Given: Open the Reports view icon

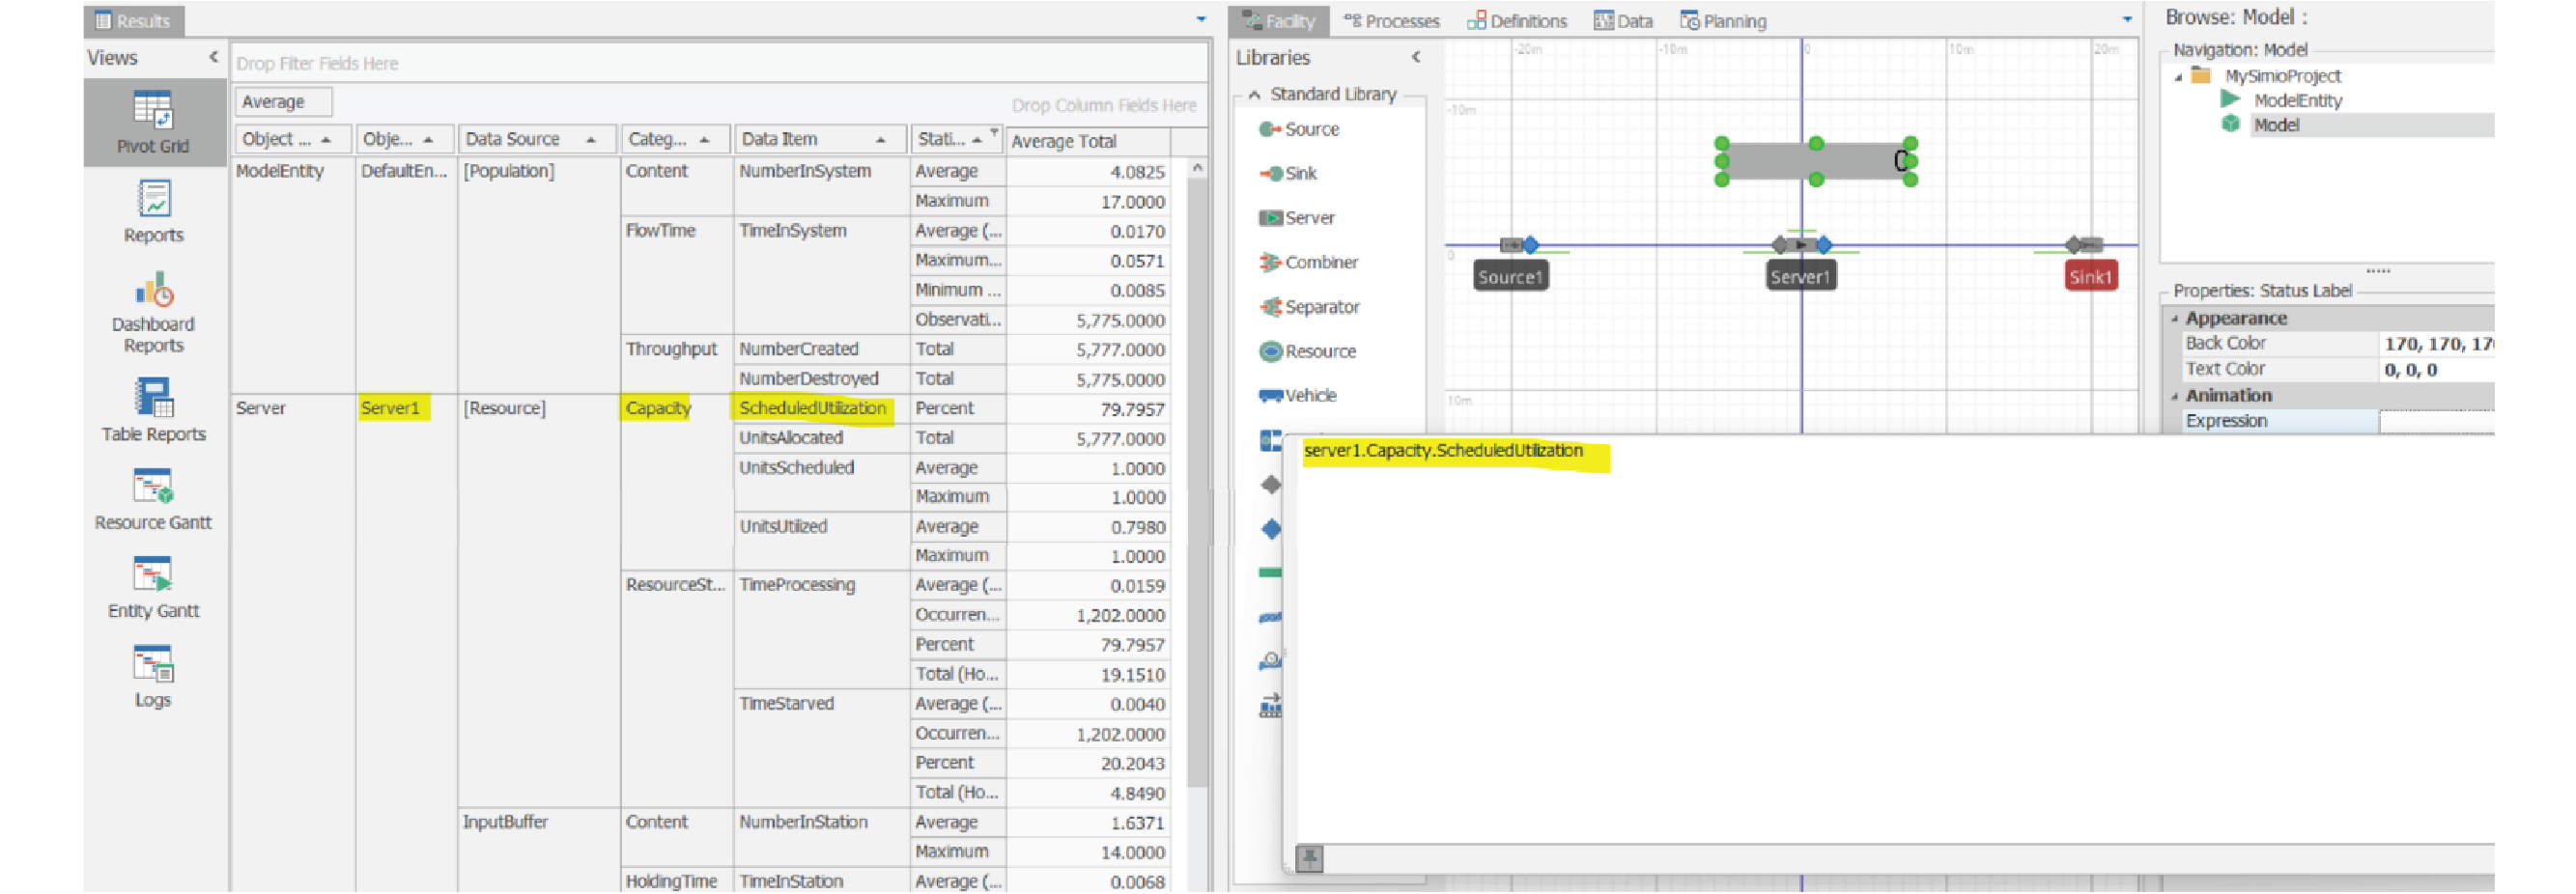Looking at the screenshot, I should pos(153,211).
